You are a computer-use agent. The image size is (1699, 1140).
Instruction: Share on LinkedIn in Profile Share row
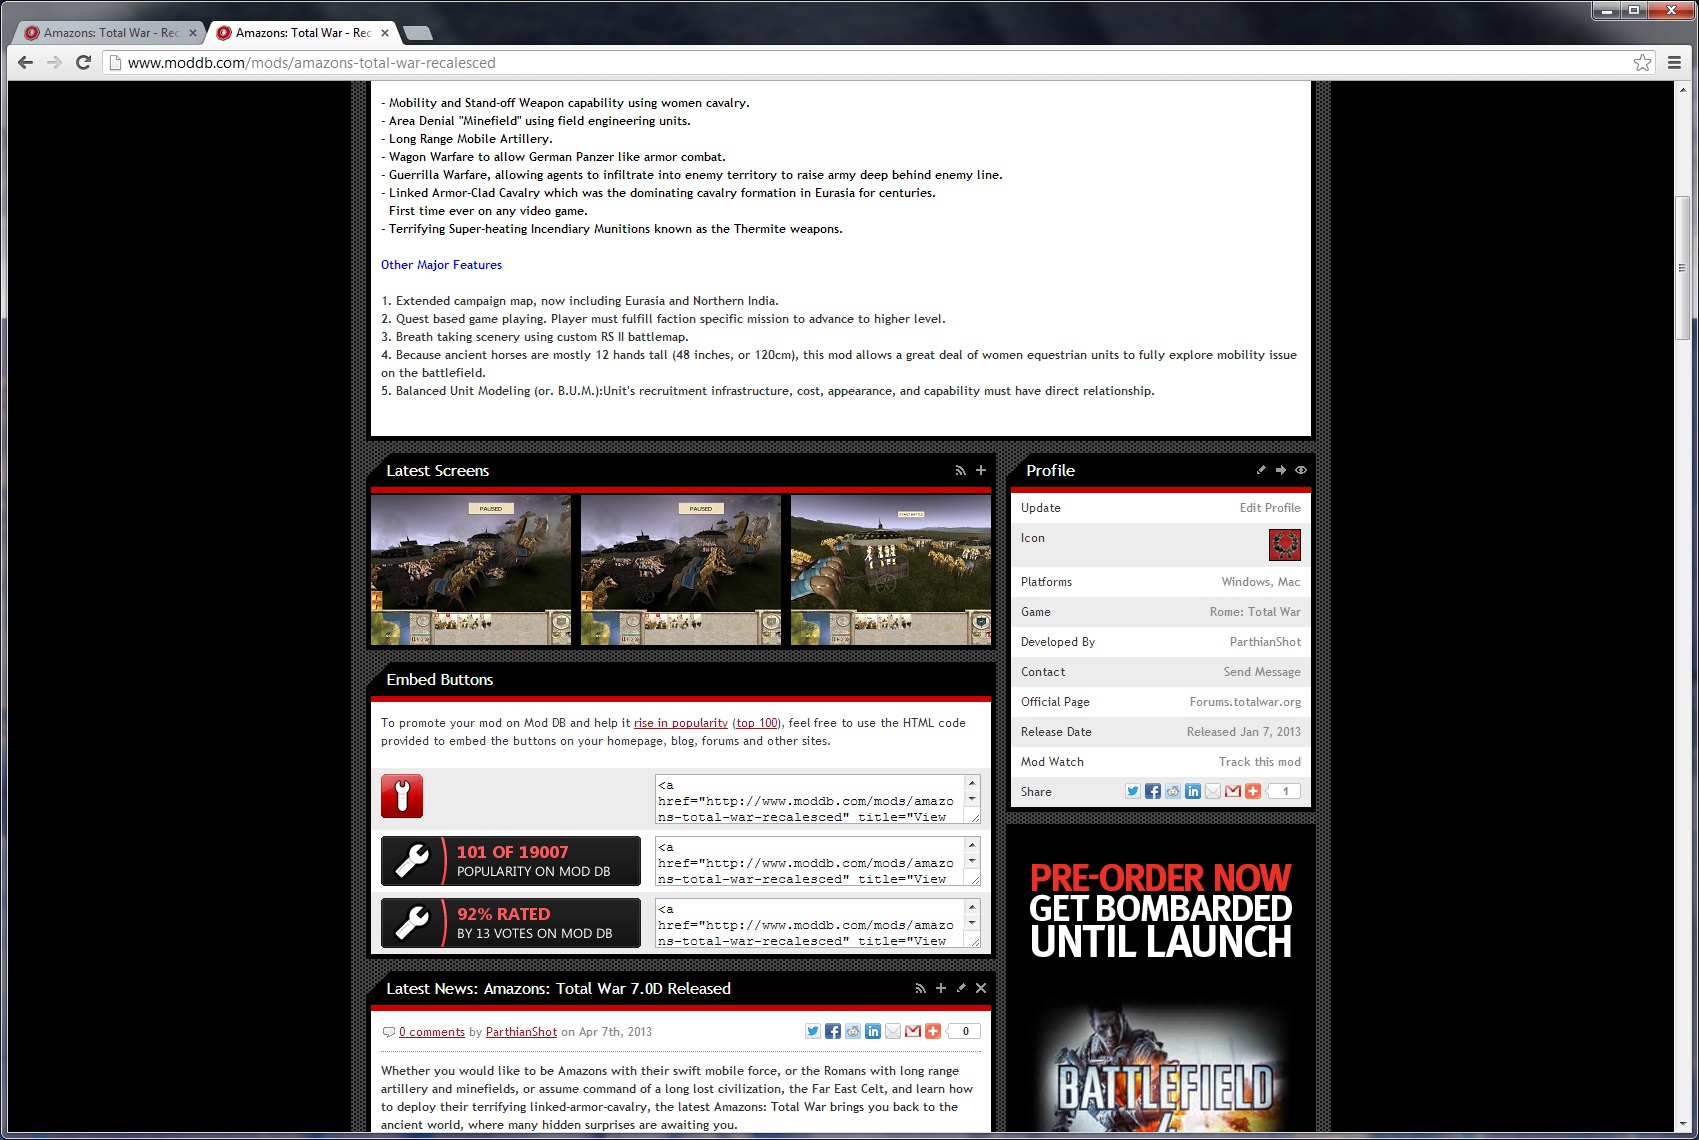(1193, 791)
